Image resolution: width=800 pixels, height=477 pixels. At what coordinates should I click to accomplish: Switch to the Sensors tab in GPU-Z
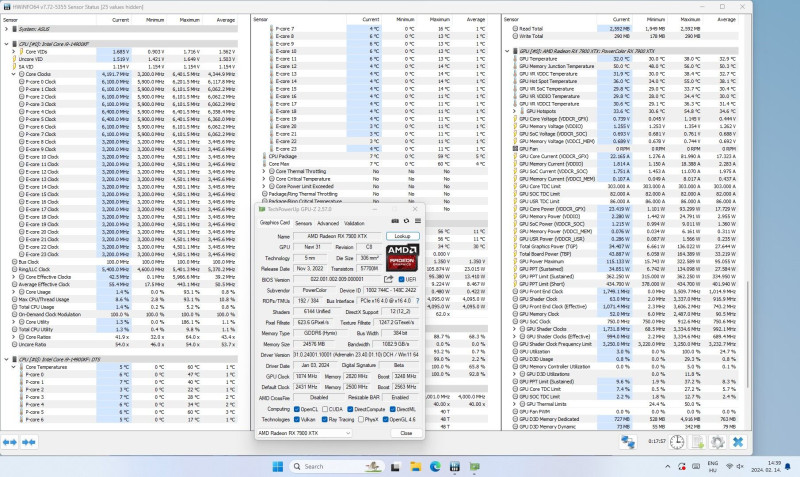303,223
